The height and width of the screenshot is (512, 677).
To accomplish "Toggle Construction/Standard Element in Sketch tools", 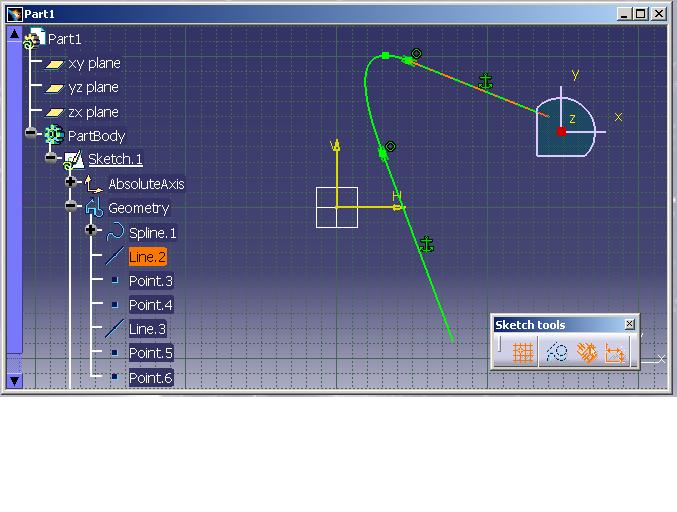I will (x=556, y=352).
